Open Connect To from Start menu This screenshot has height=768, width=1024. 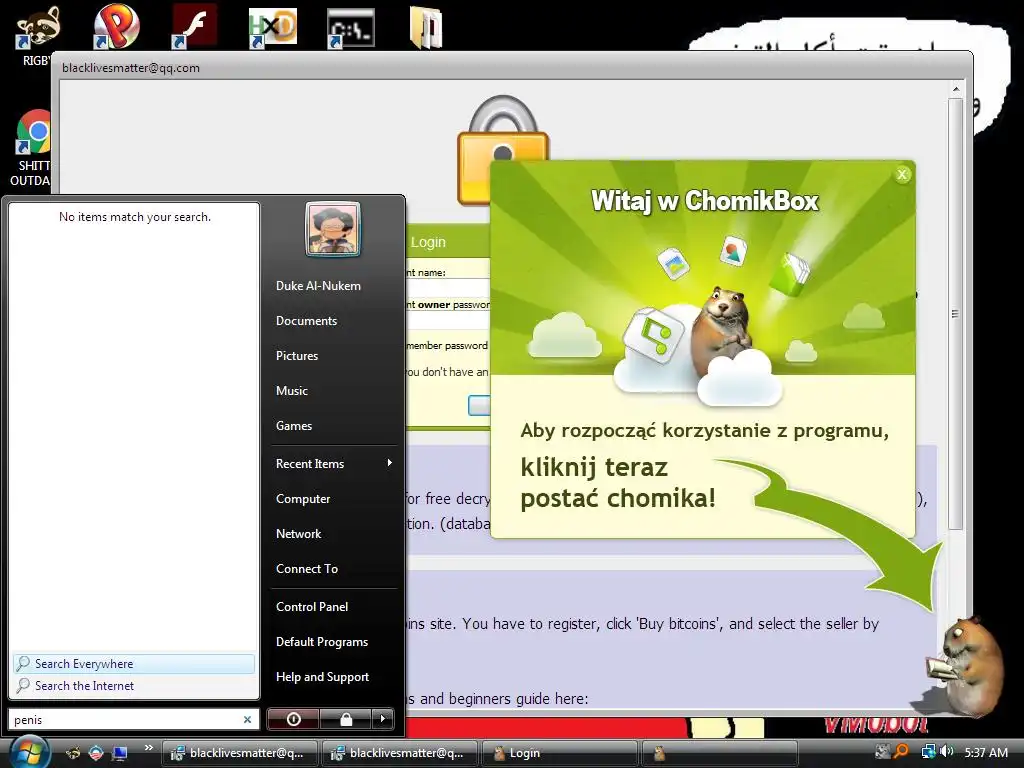coord(307,569)
